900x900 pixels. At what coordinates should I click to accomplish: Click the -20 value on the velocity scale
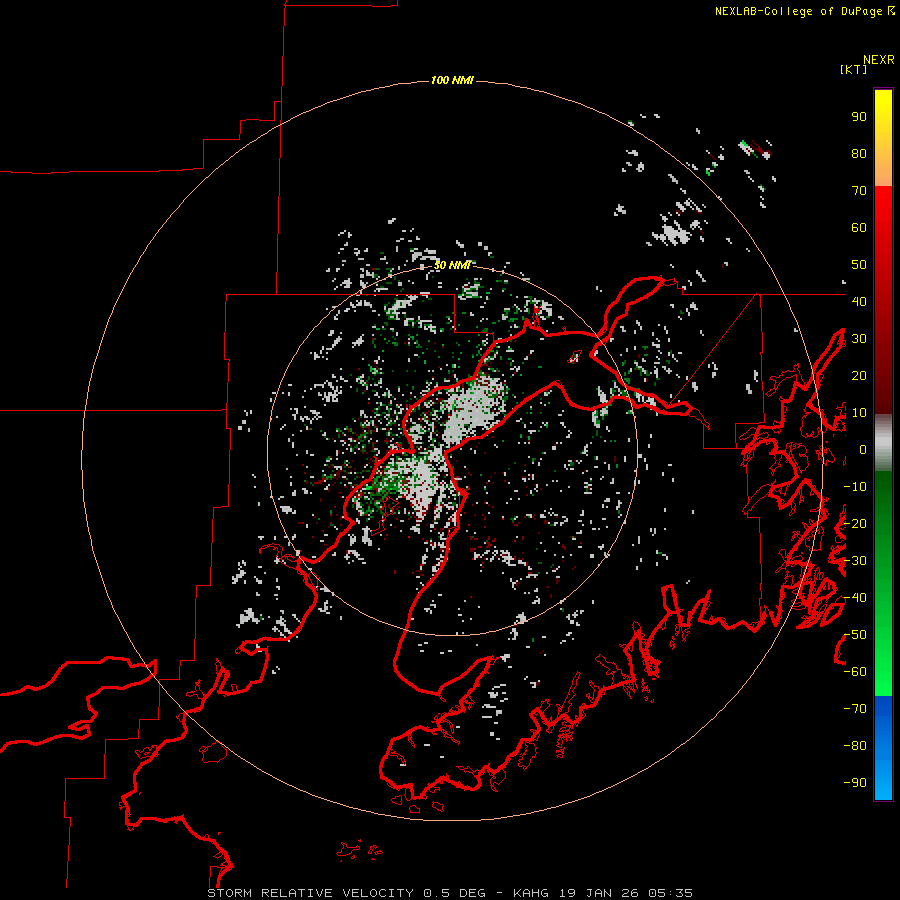855,523
